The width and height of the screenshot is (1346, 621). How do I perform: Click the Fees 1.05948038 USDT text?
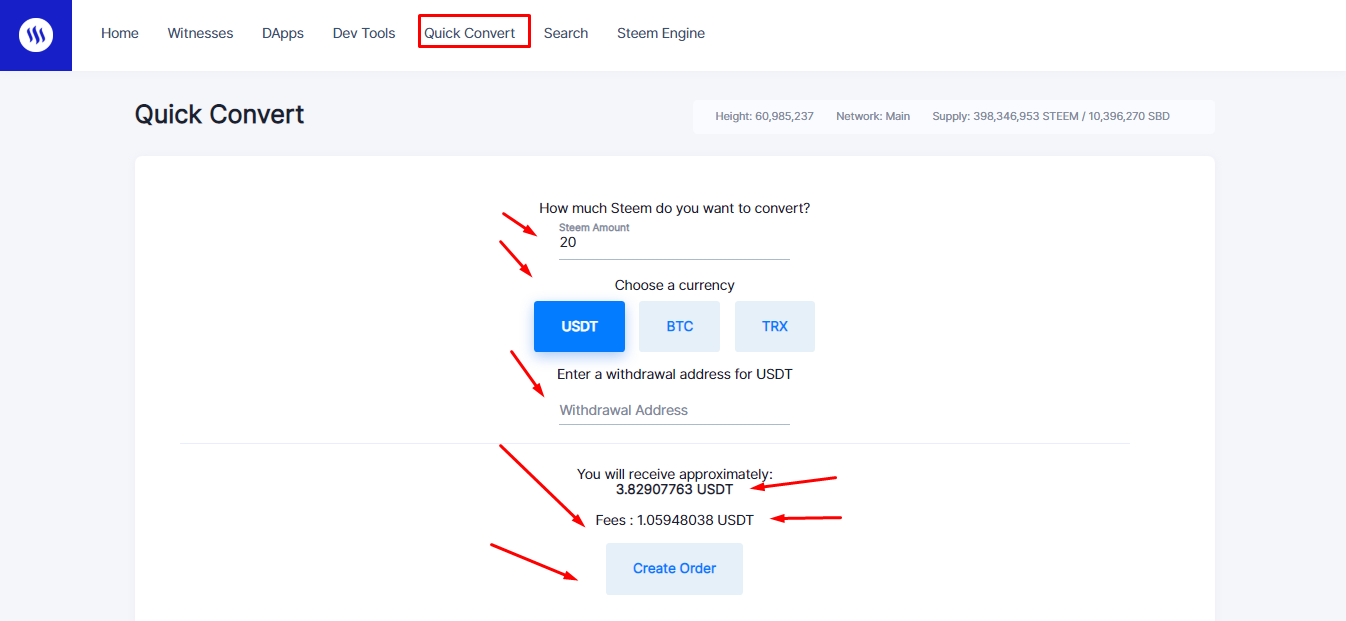coord(674,520)
